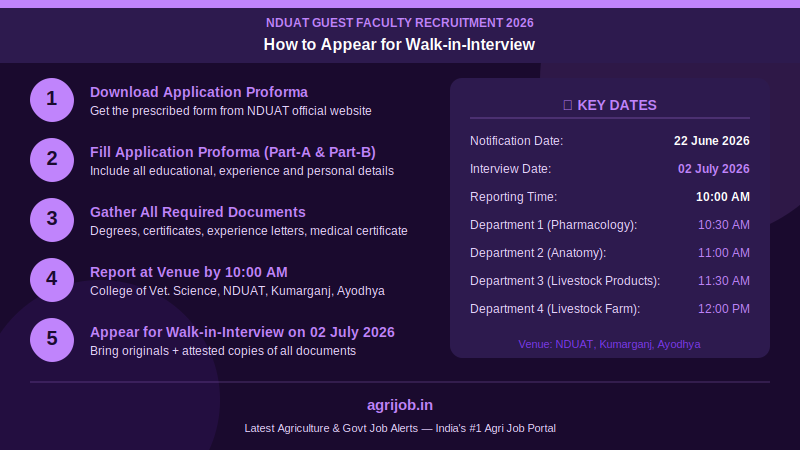The image size is (800, 450).
Task: Select 'Gather All Required Documents' heading
Action: (198, 212)
